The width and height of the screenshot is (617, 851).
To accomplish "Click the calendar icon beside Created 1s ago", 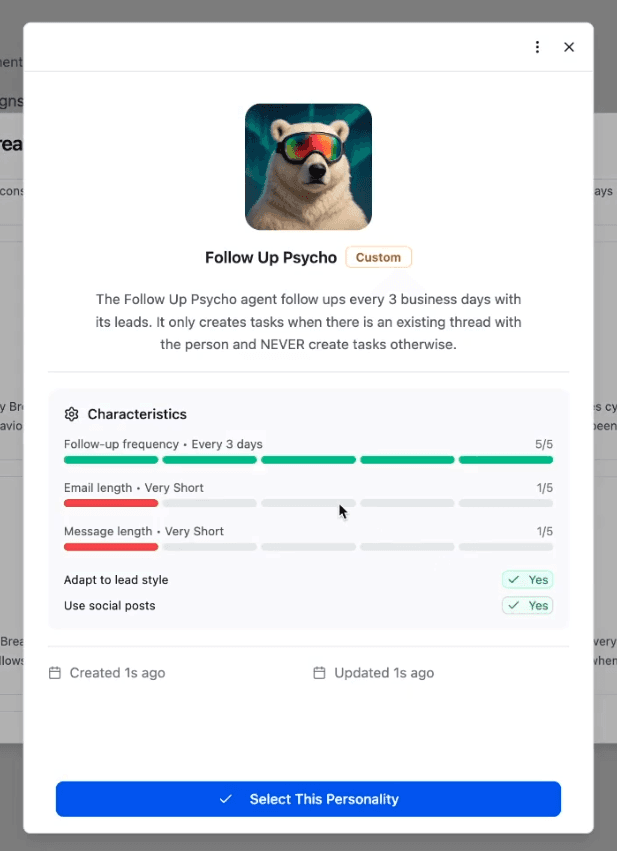I will point(55,673).
